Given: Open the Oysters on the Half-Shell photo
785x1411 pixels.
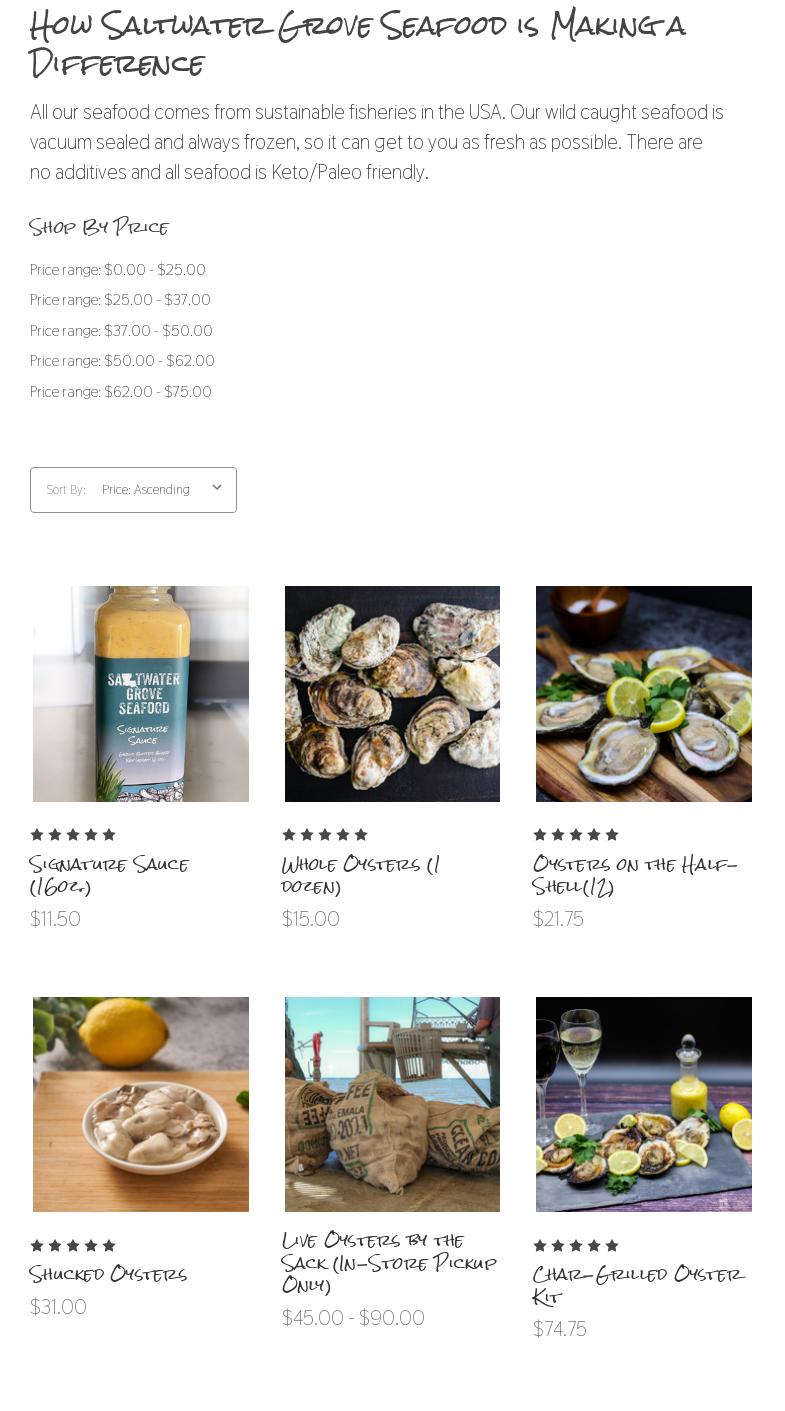Looking at the screenshot, I should point(644,694).
